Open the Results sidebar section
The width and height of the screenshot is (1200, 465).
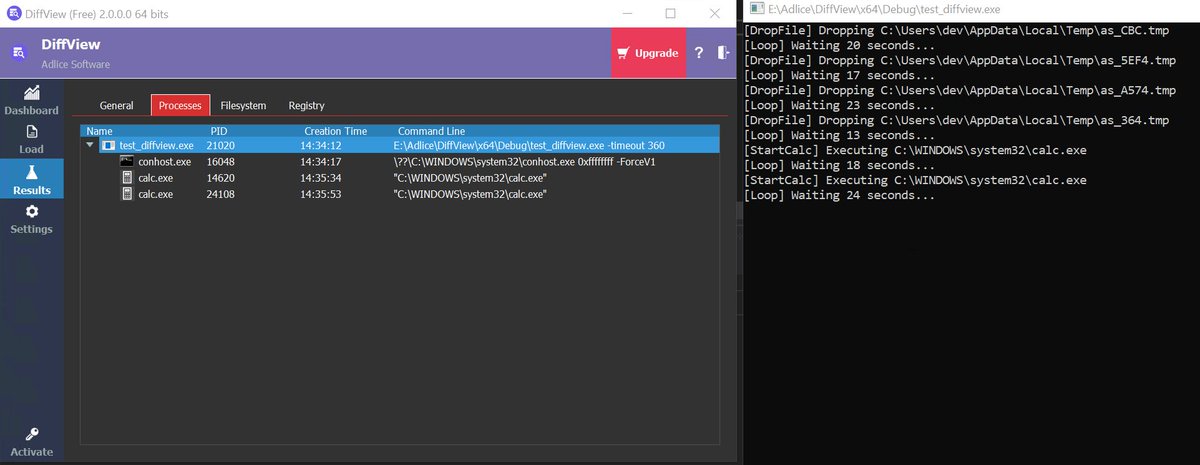tap(31, 179)
